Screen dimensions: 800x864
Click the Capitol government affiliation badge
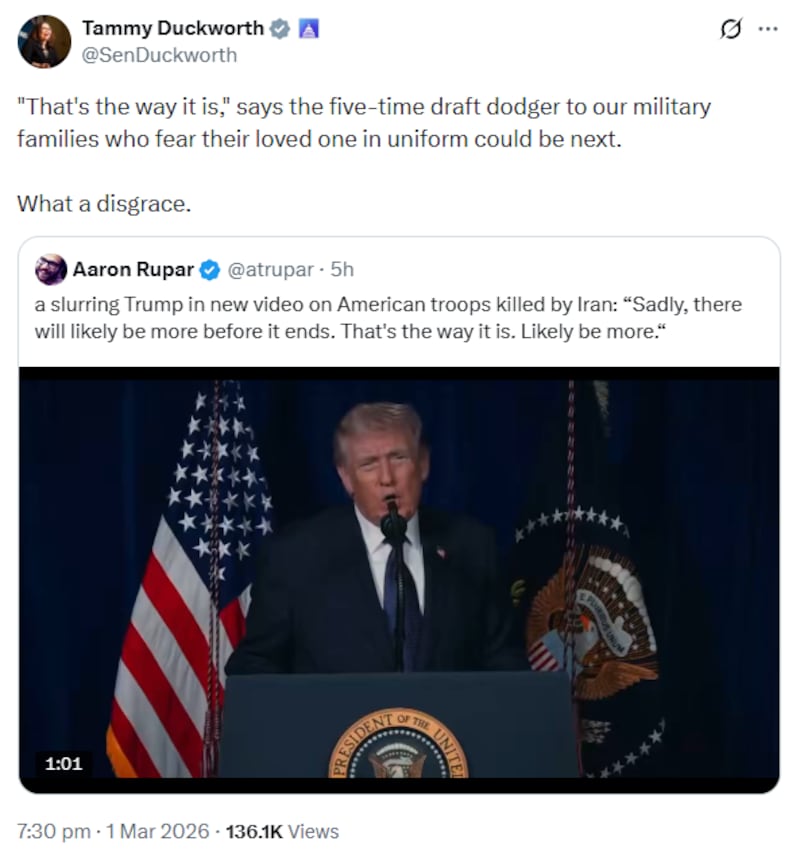(x=311, y=28)
